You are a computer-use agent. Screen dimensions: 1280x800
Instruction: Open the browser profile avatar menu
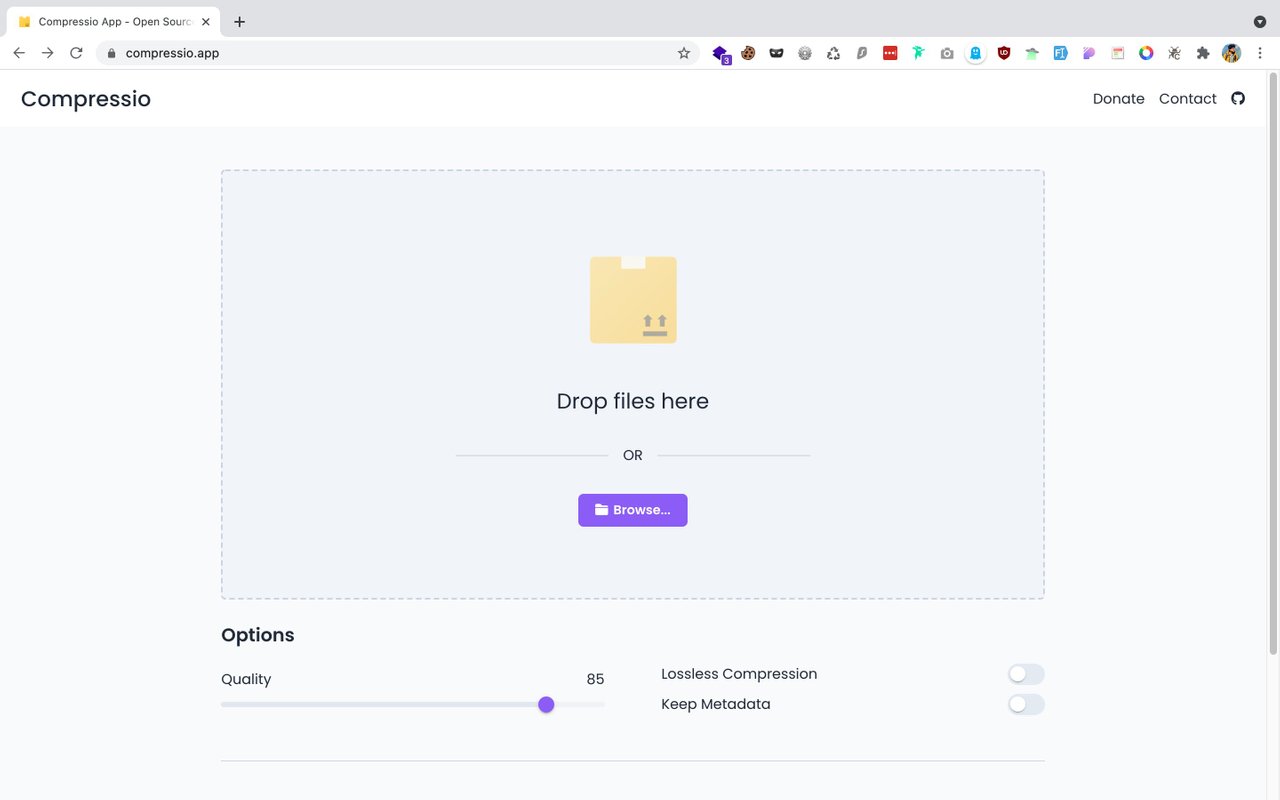tap(1231, 53)
